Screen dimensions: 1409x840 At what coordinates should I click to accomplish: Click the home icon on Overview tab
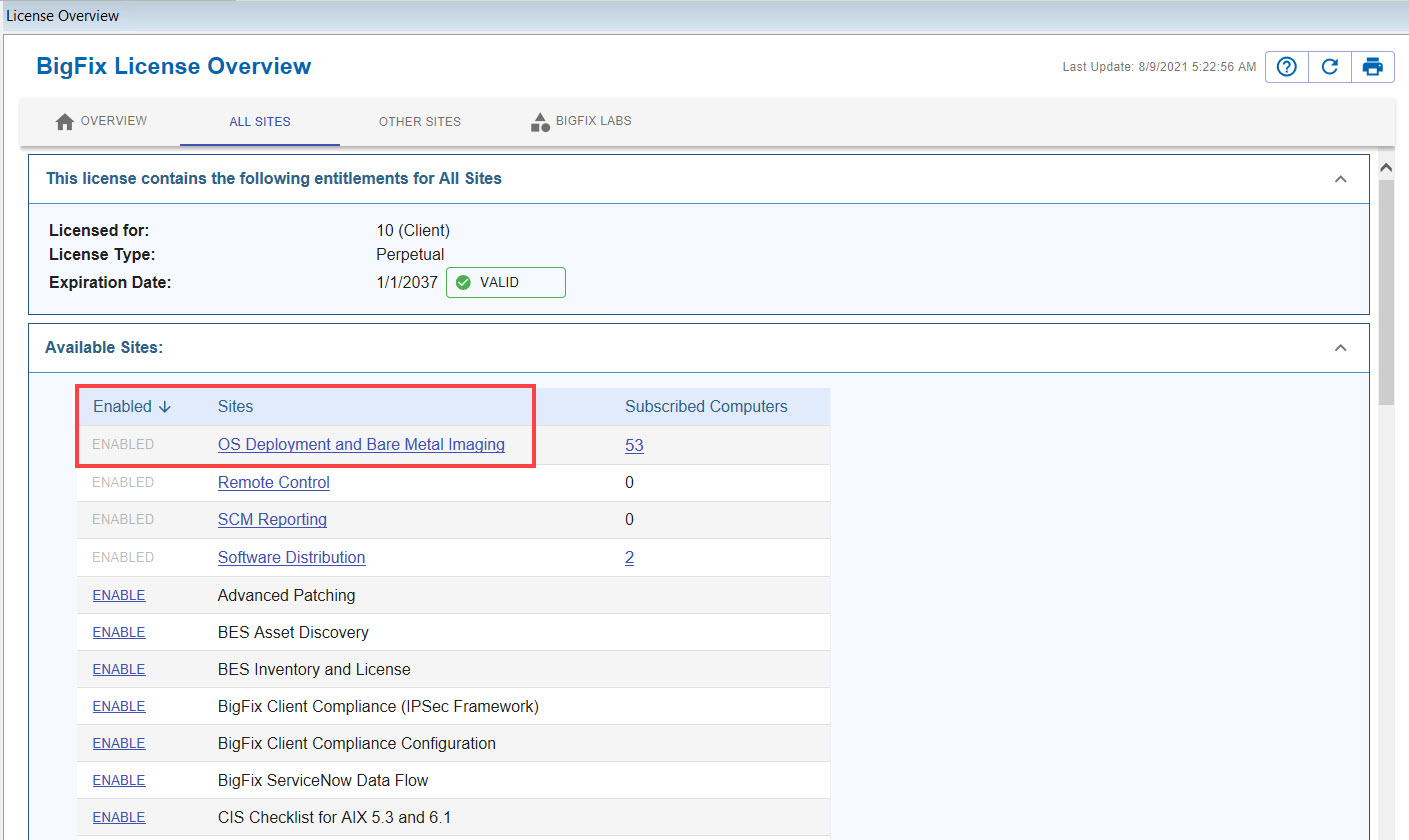tap(65, 122)
